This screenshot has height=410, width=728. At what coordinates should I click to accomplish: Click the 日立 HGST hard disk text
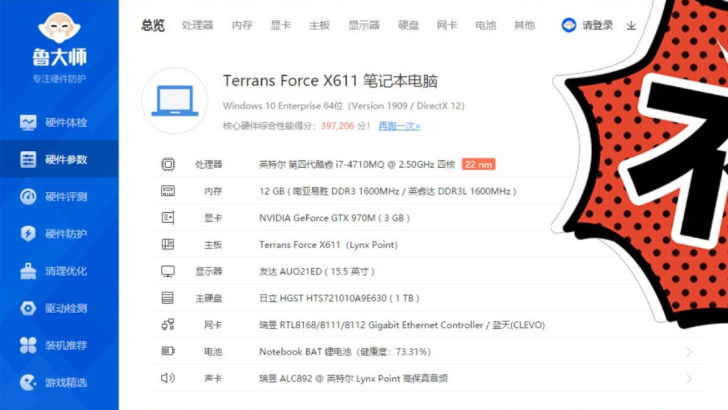tap(339, 298)
